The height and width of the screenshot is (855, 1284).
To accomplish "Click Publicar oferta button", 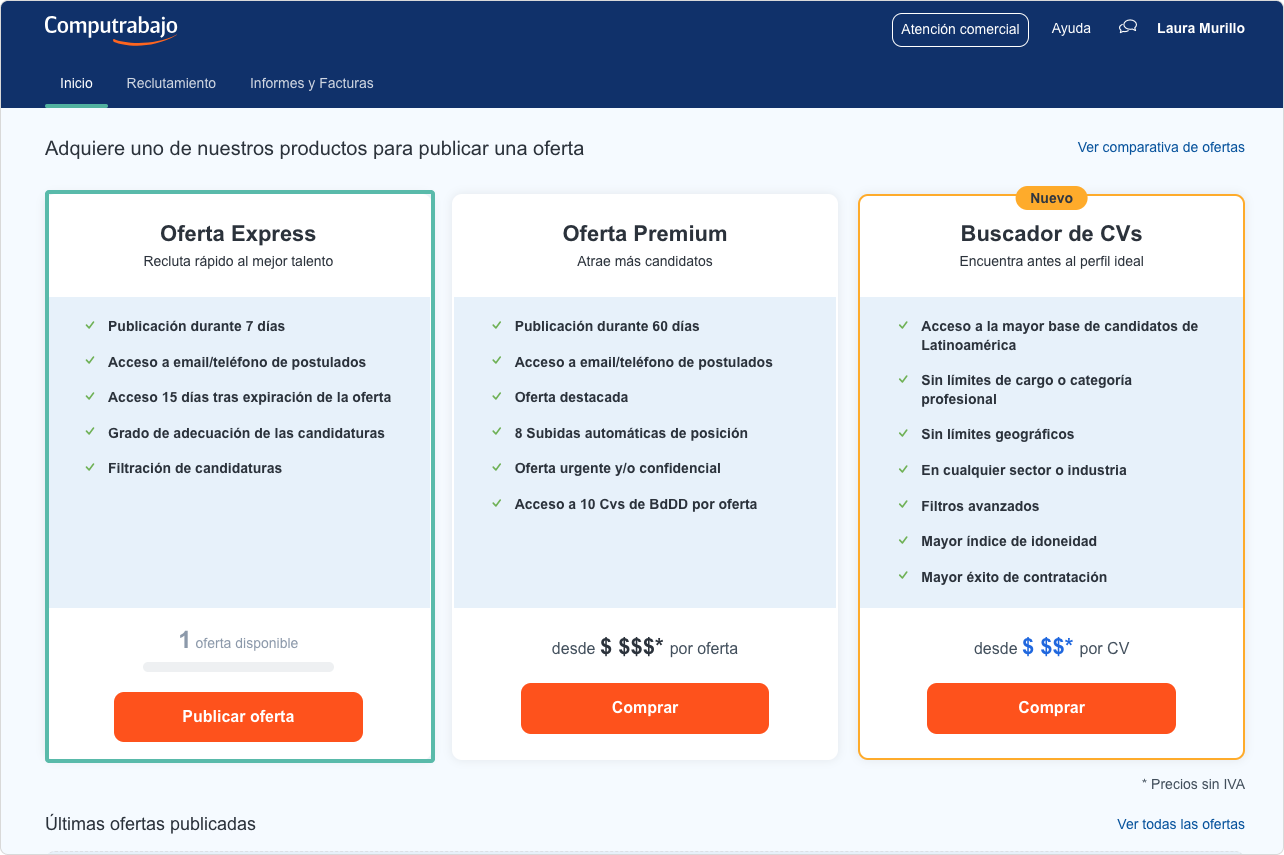I will pyautogui.click(x=238, y=716).
